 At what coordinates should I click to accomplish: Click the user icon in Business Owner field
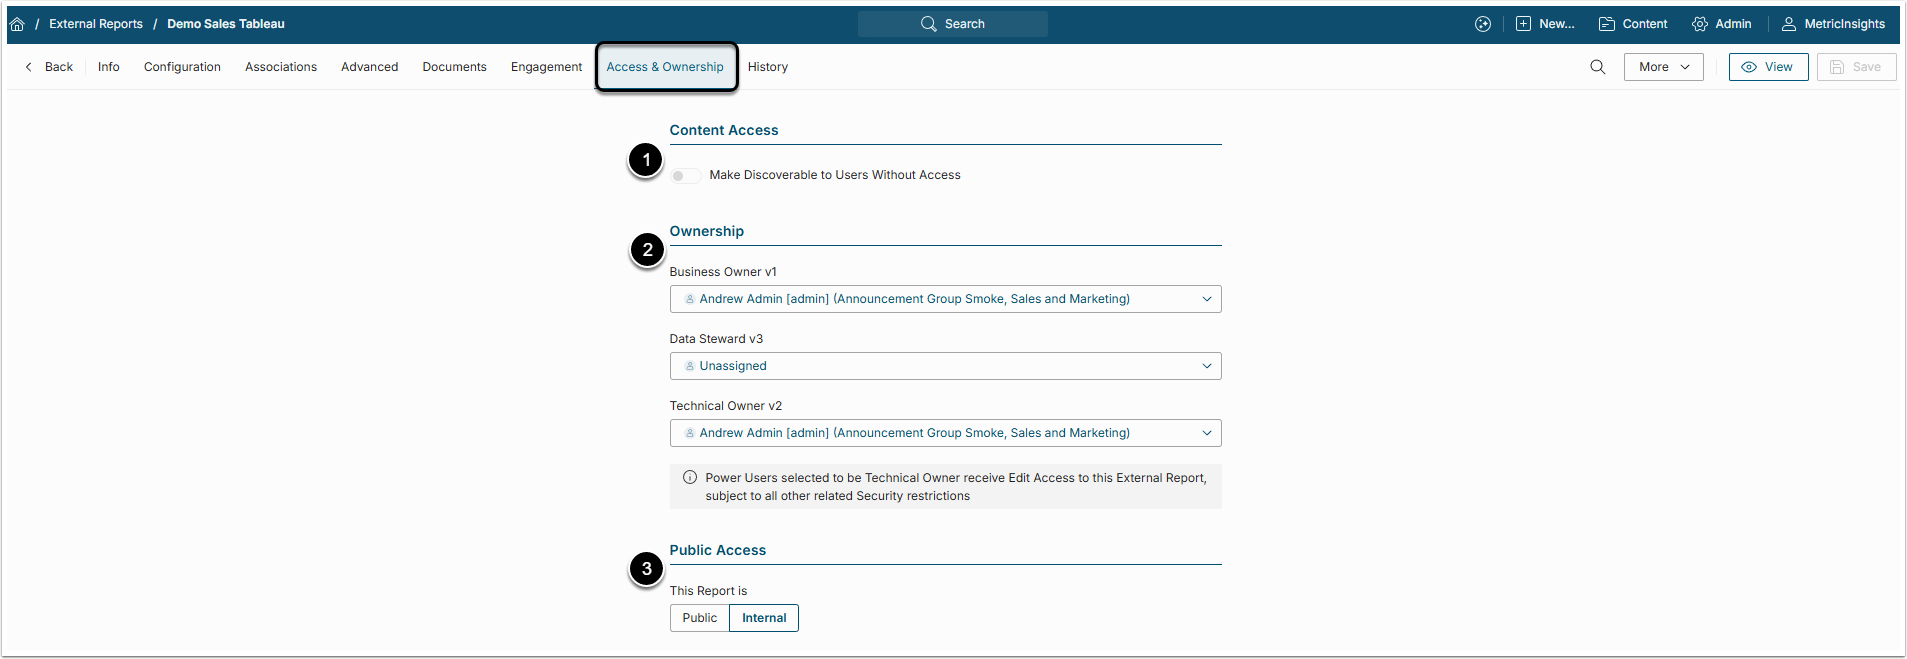tap(690, 299)
